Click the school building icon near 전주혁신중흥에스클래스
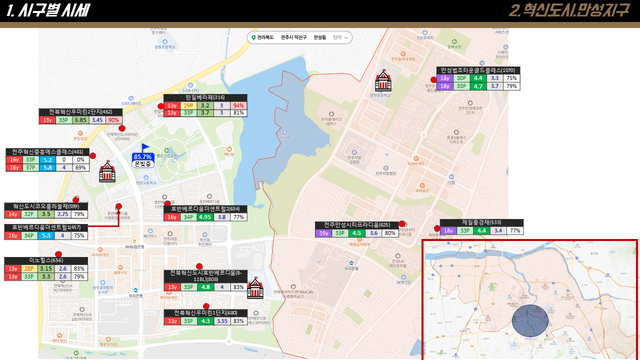This screenshot has width=640, height=360. pyautogui.click(x=107, y=171)
